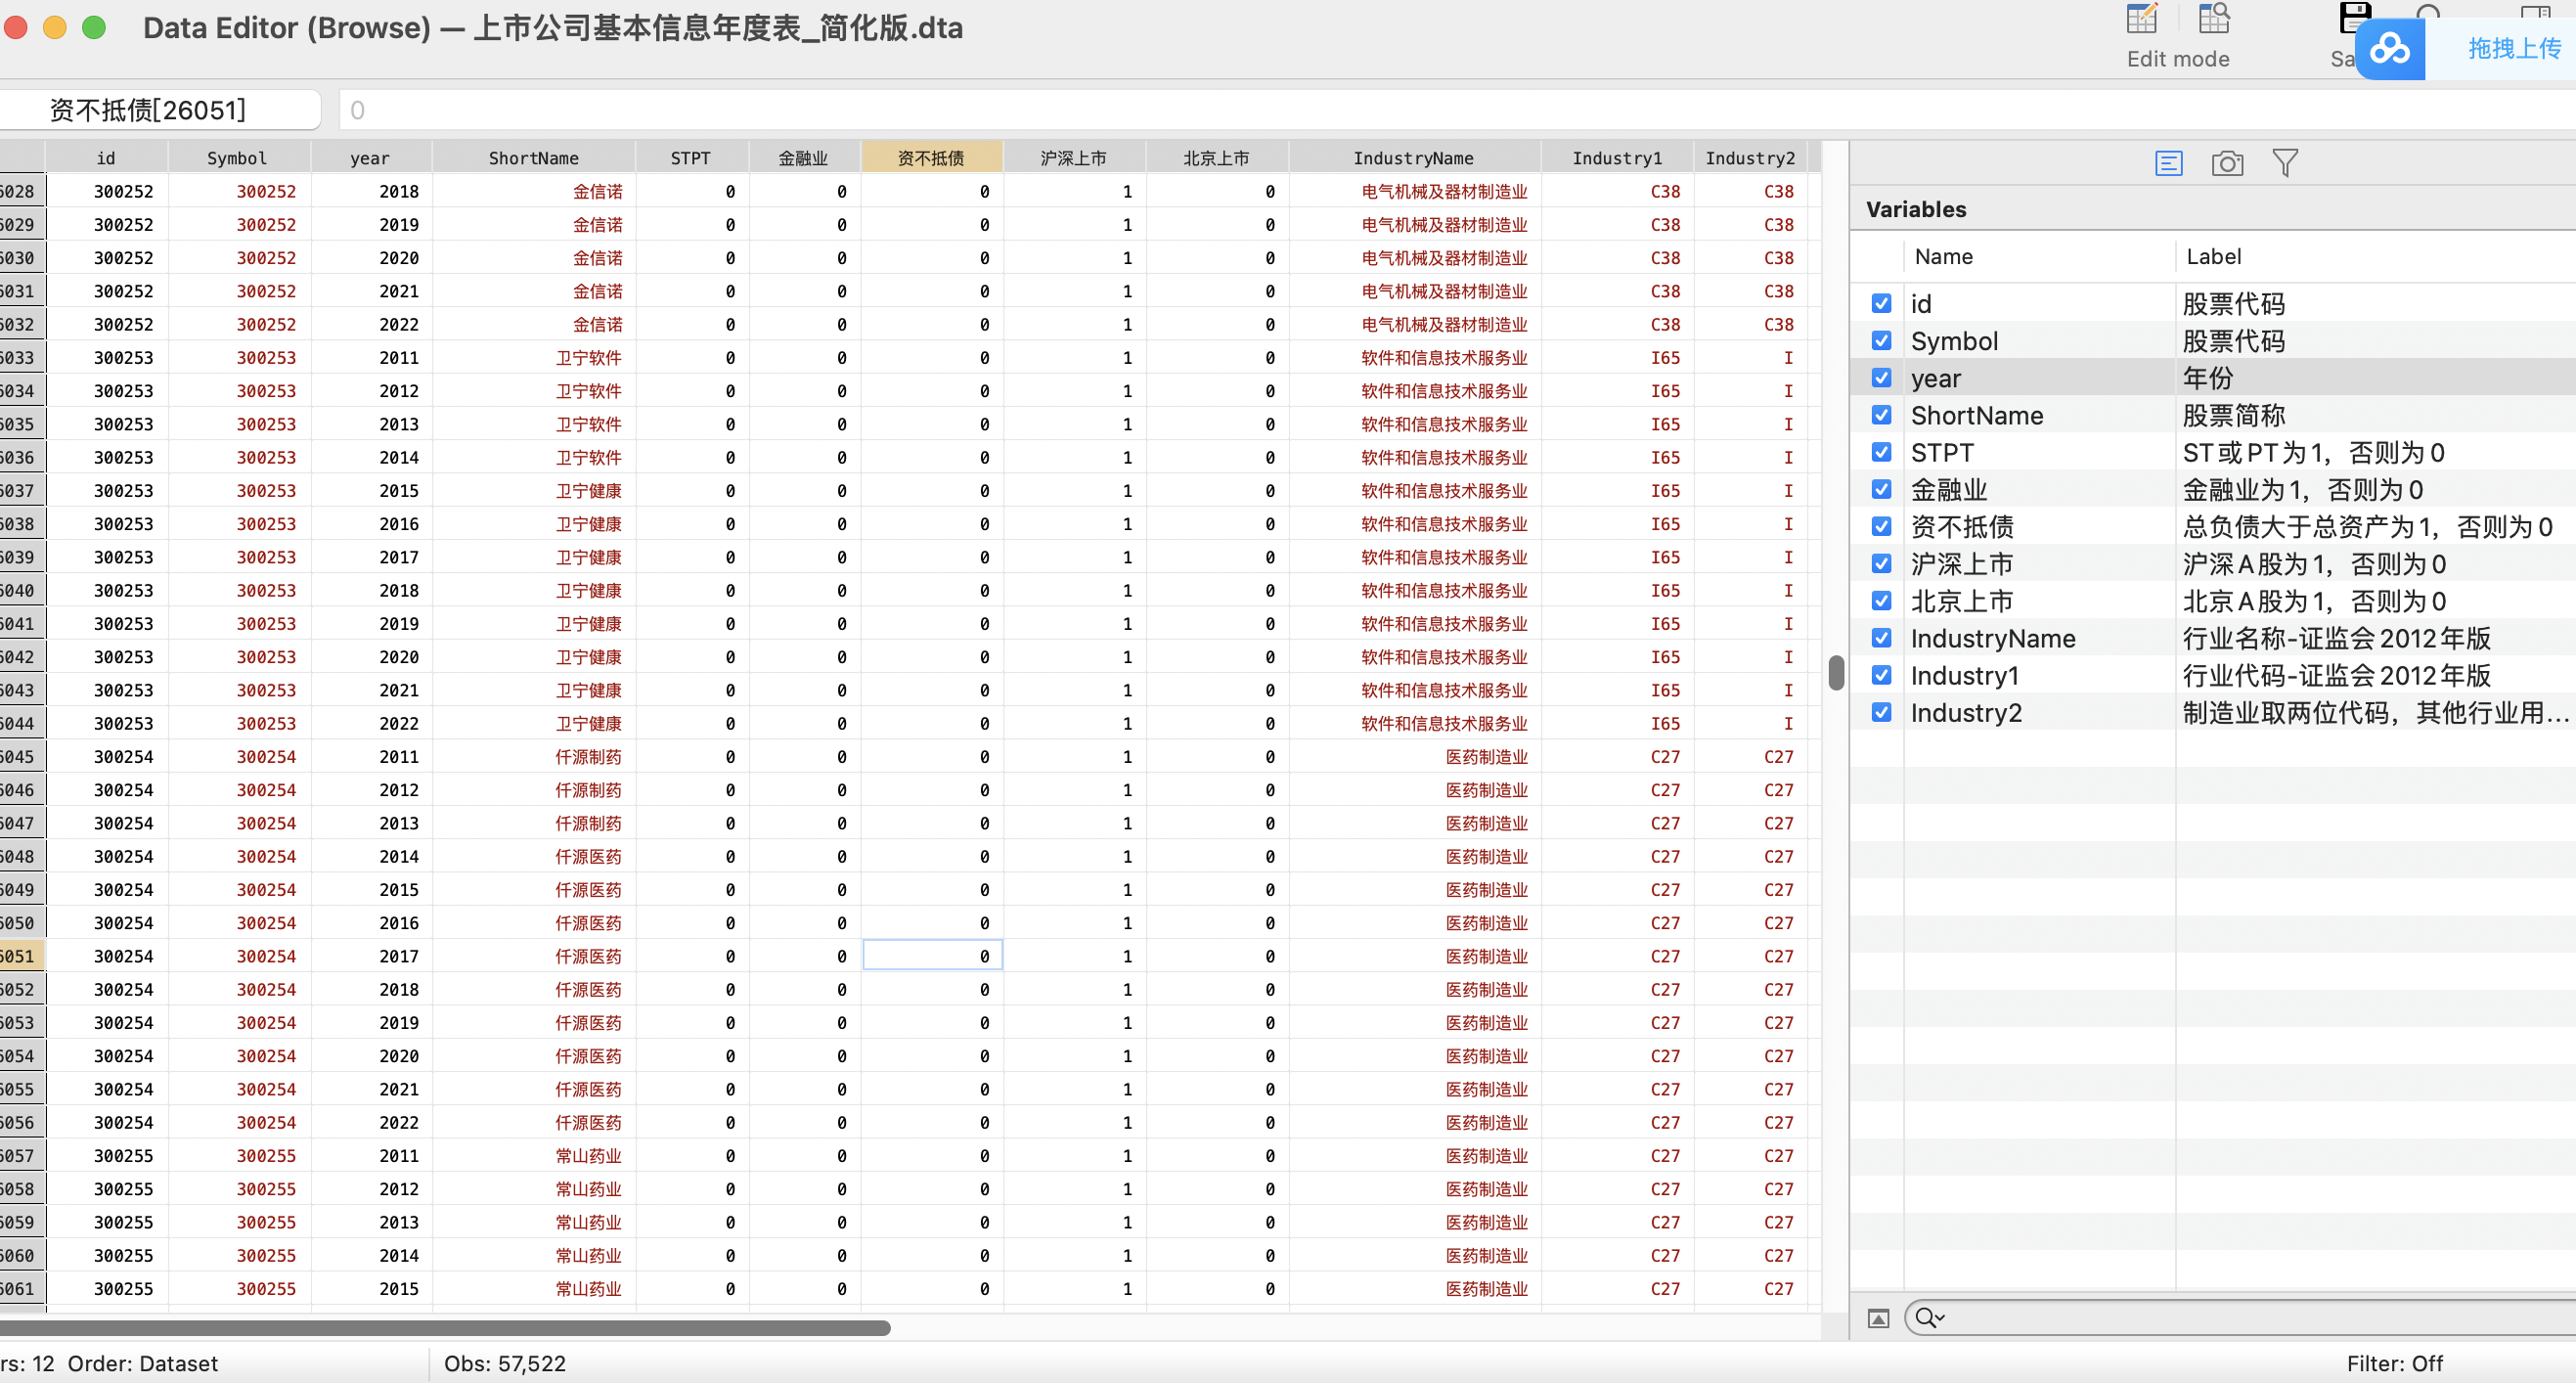Uncheck the IndustryName variable checkbox
Screen dimensions: 2576x1383
1881,638
